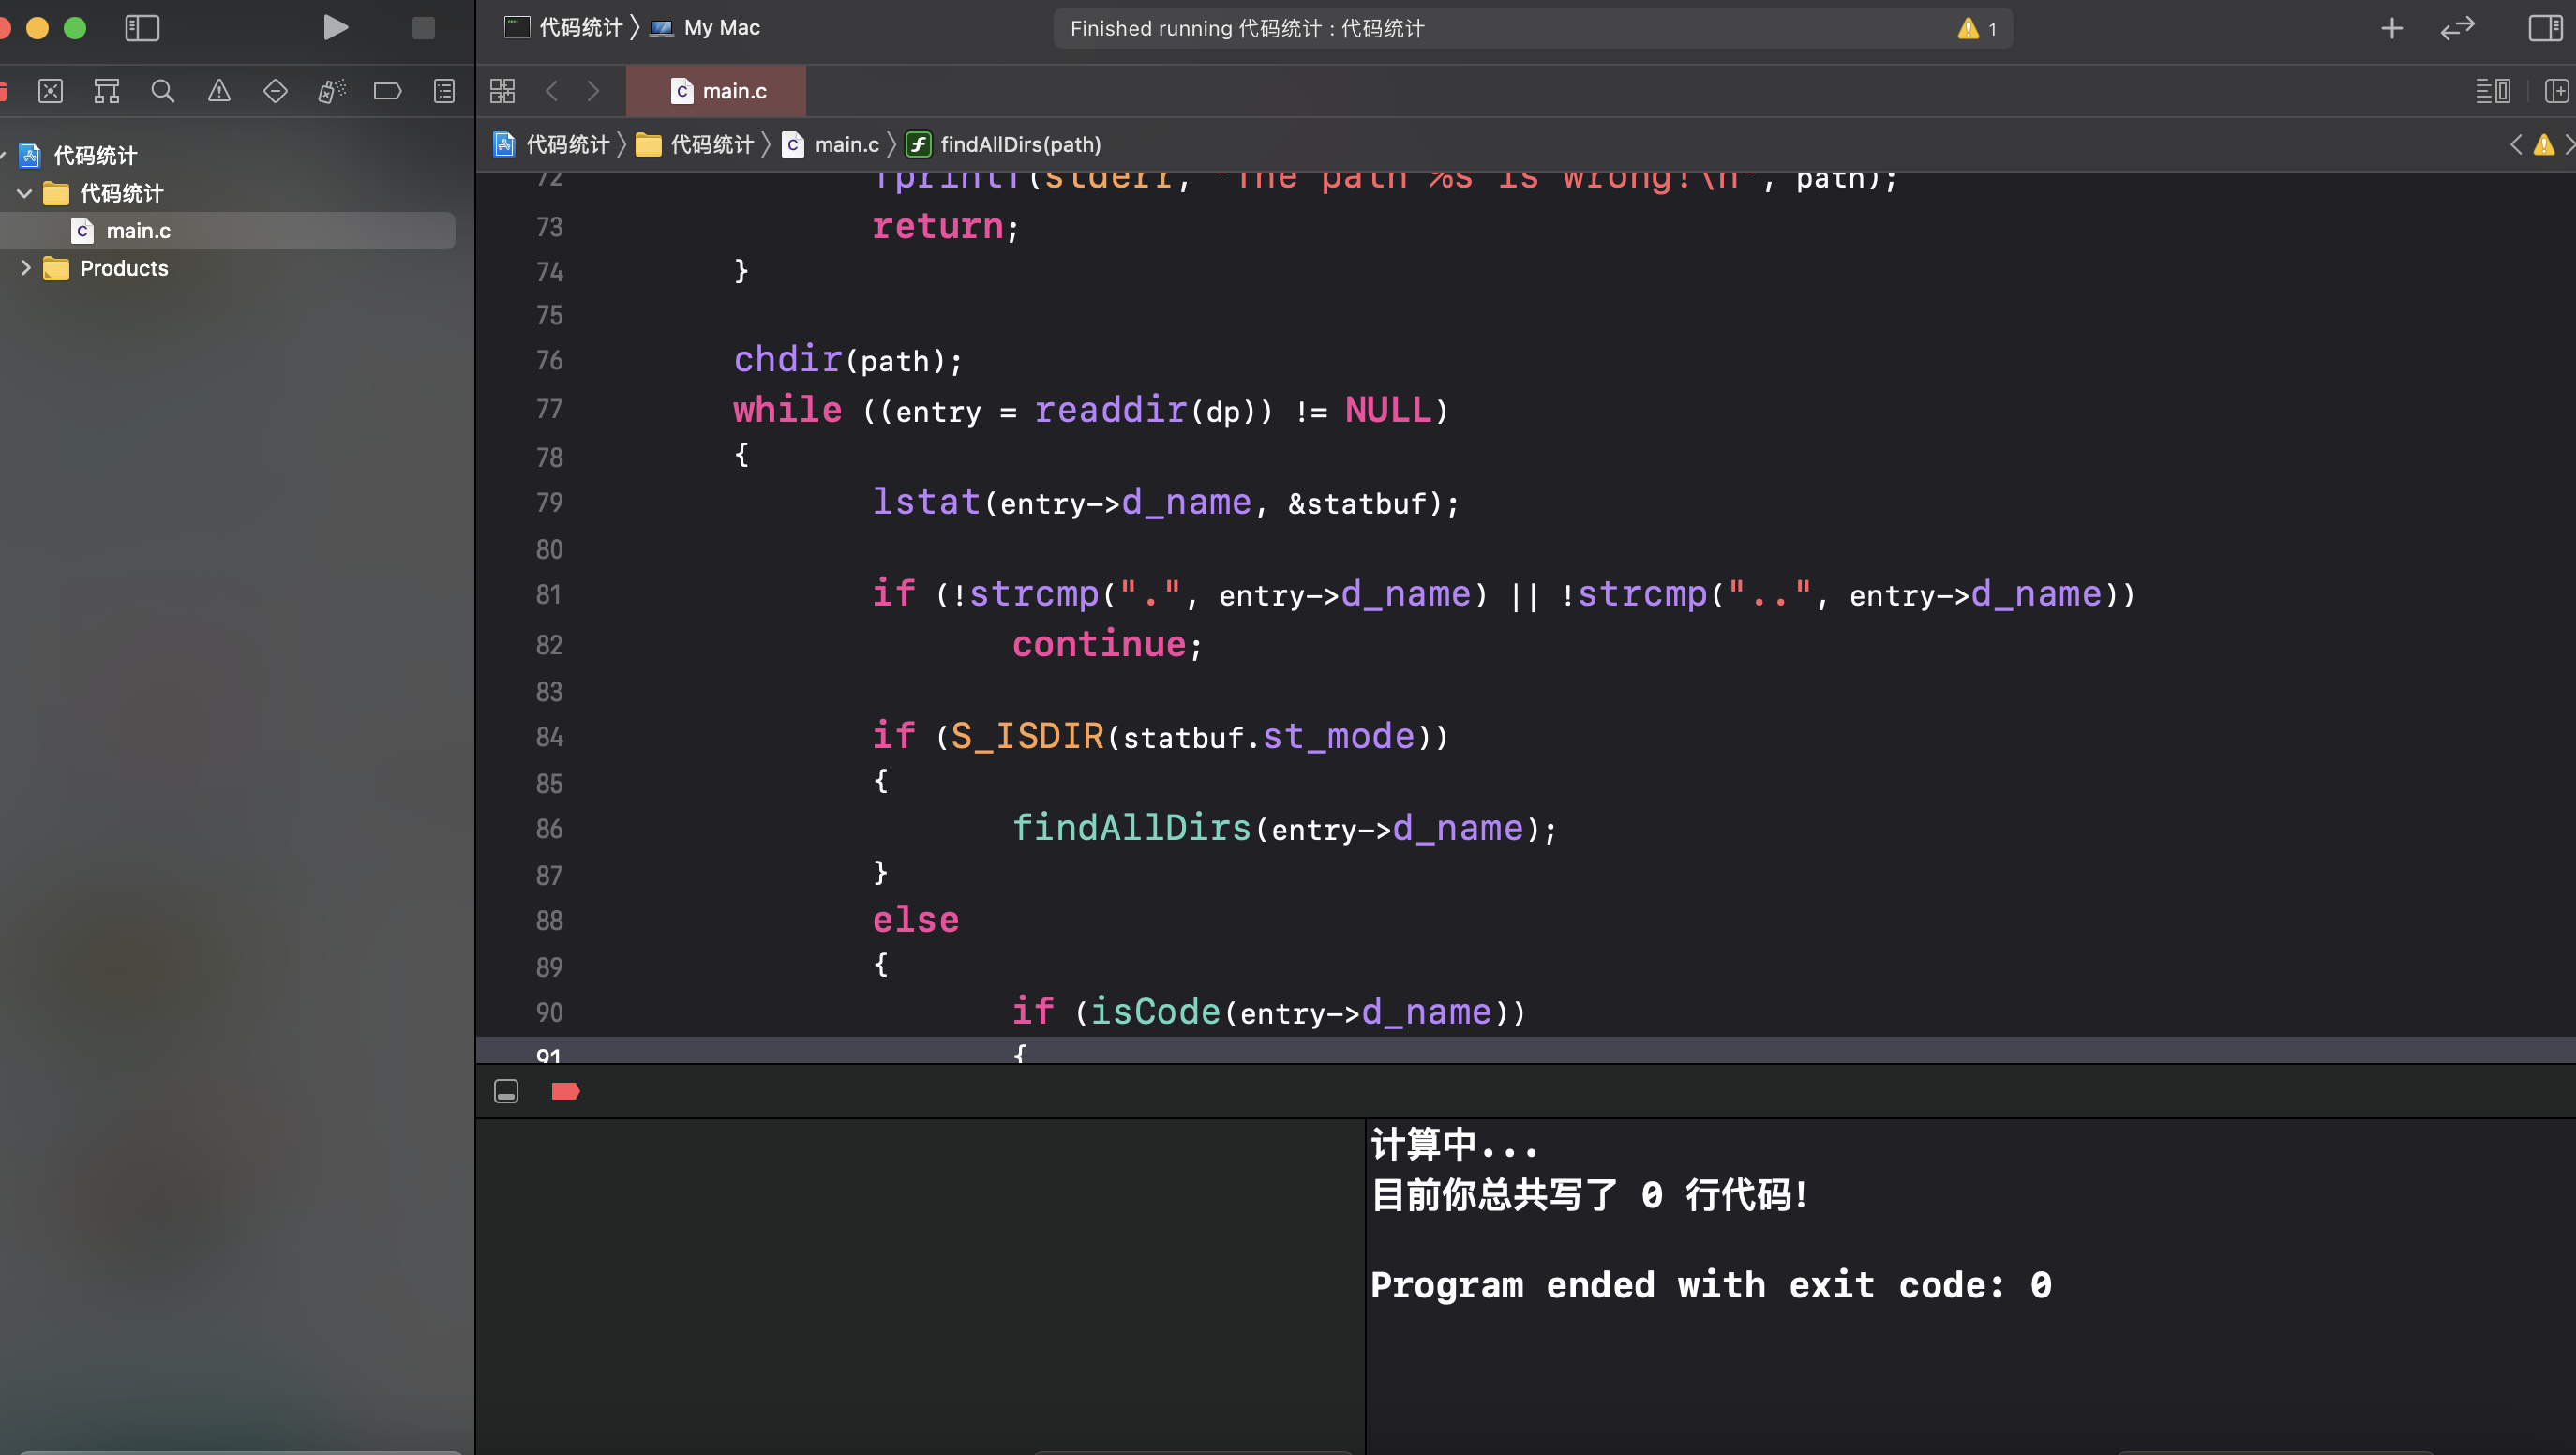This screenshot has width=2576, height=1455.
Task: Click the readdir call on line 77
Action: [x=1110, y=410]
